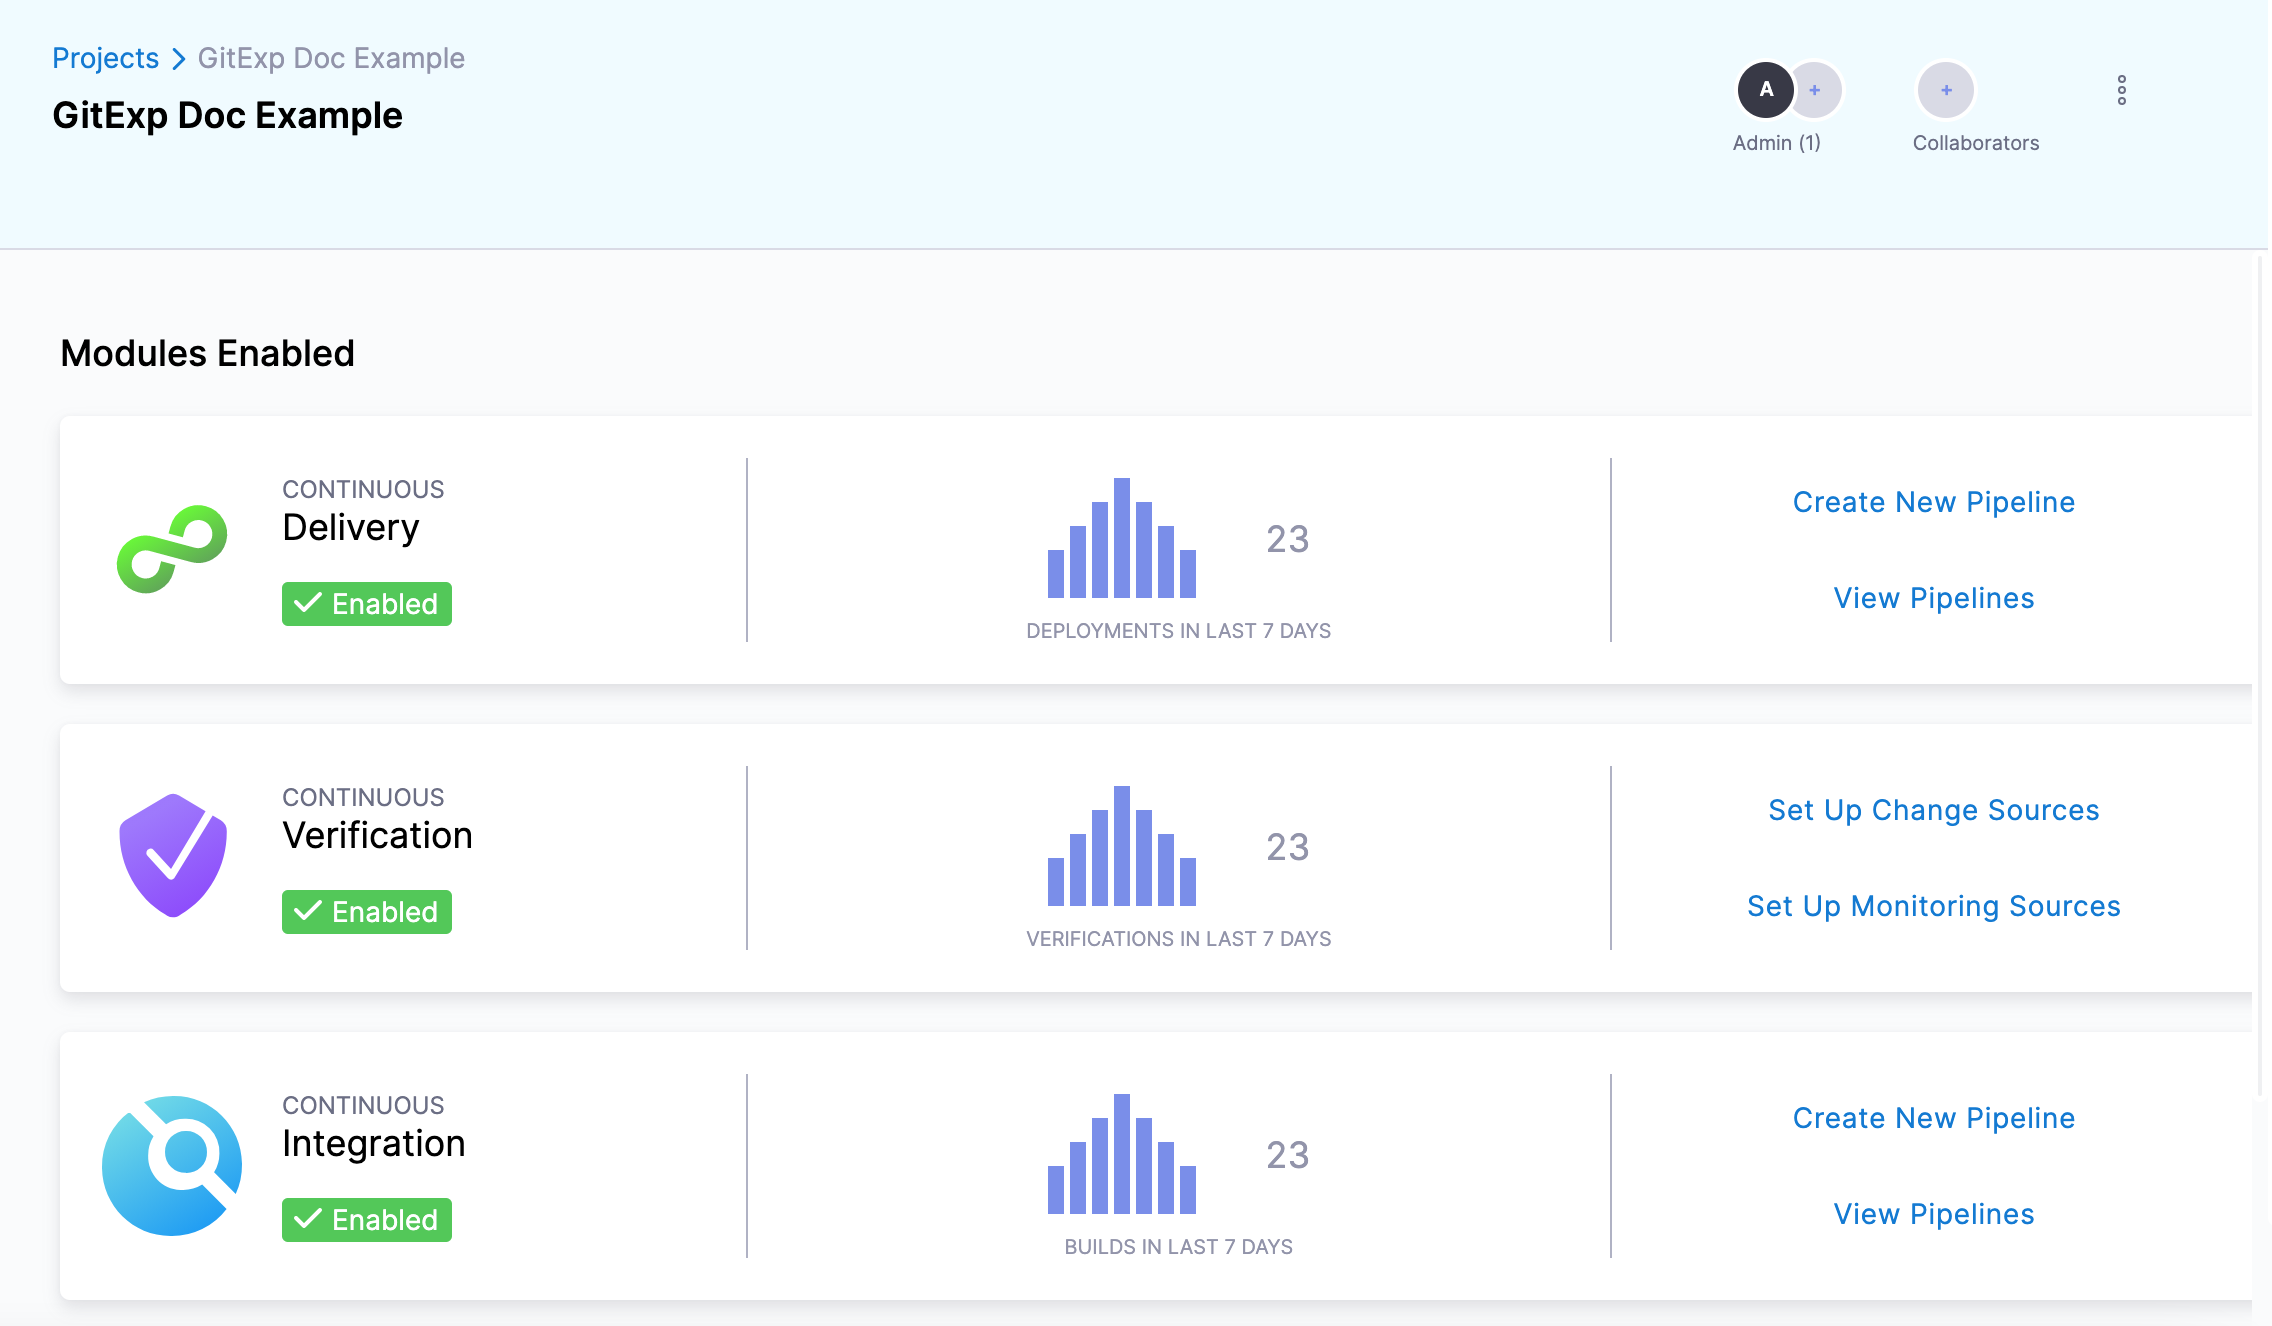Click GitExp Doc Example breadcrumb
This screenshot has width=2272, height=1326.
(x=331, y=58)
